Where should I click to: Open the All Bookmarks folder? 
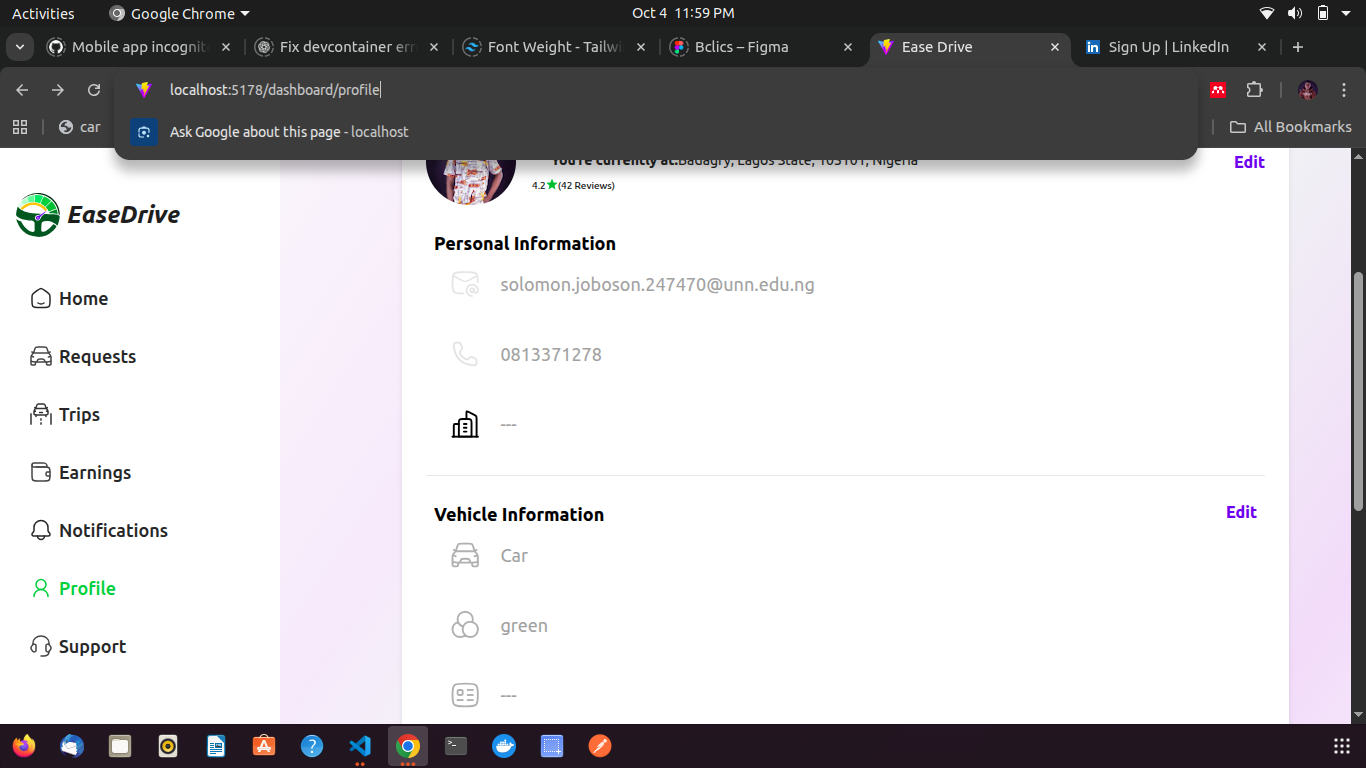coord(1290,127)
